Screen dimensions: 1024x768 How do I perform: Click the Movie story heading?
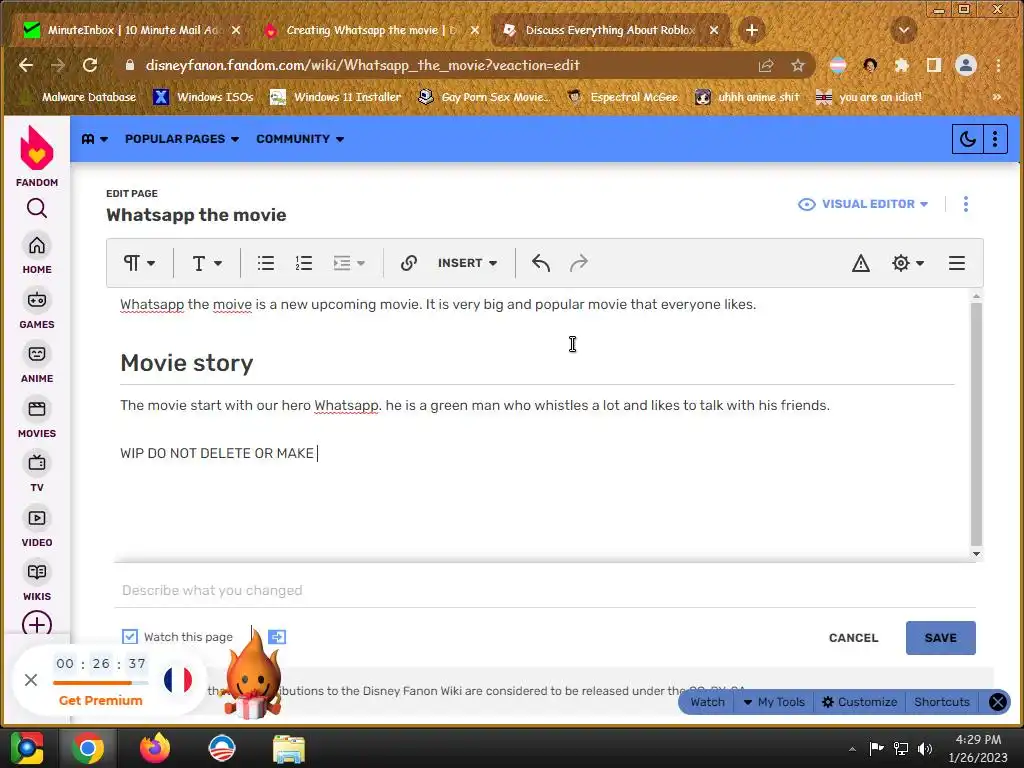pos(186,362)
